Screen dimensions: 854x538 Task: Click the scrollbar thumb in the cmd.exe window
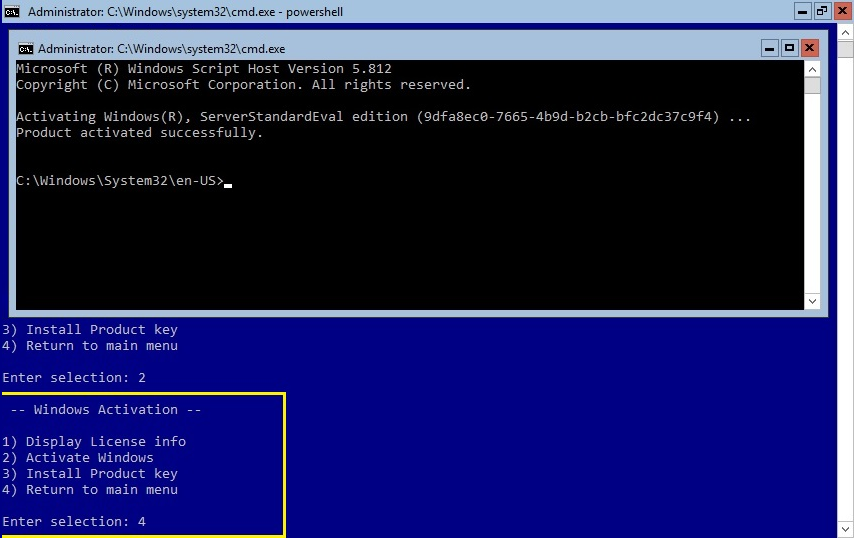coord(812,84)
